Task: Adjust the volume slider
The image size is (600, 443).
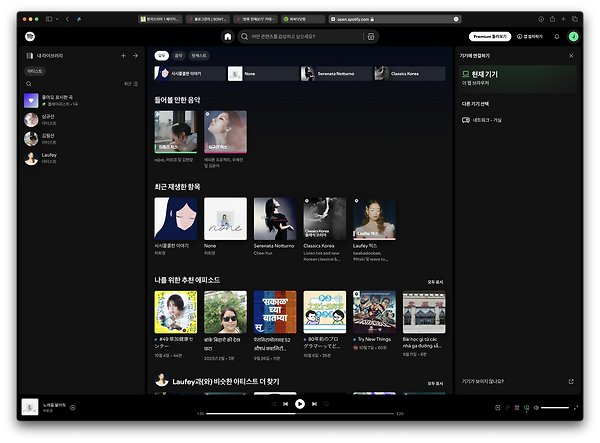Action: tap(555, 408)
